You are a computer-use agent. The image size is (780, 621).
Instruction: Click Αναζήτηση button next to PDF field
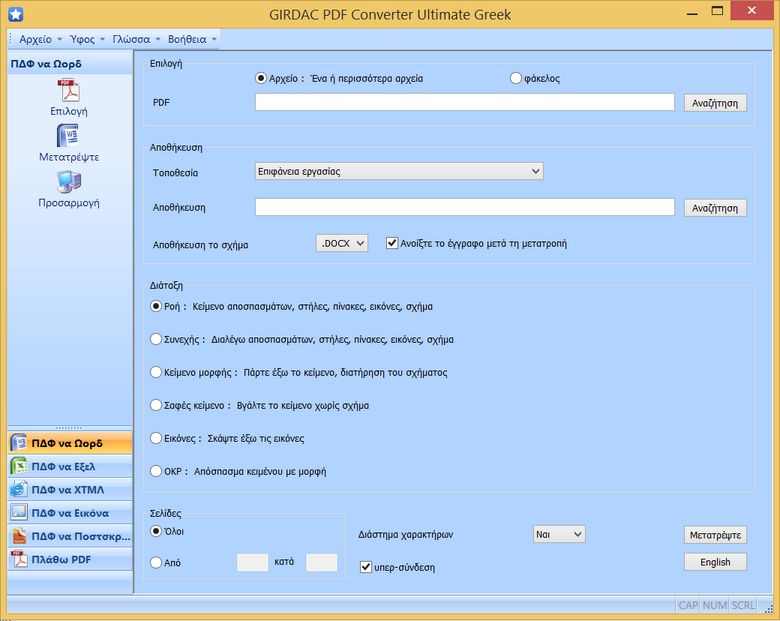point(715,103)
